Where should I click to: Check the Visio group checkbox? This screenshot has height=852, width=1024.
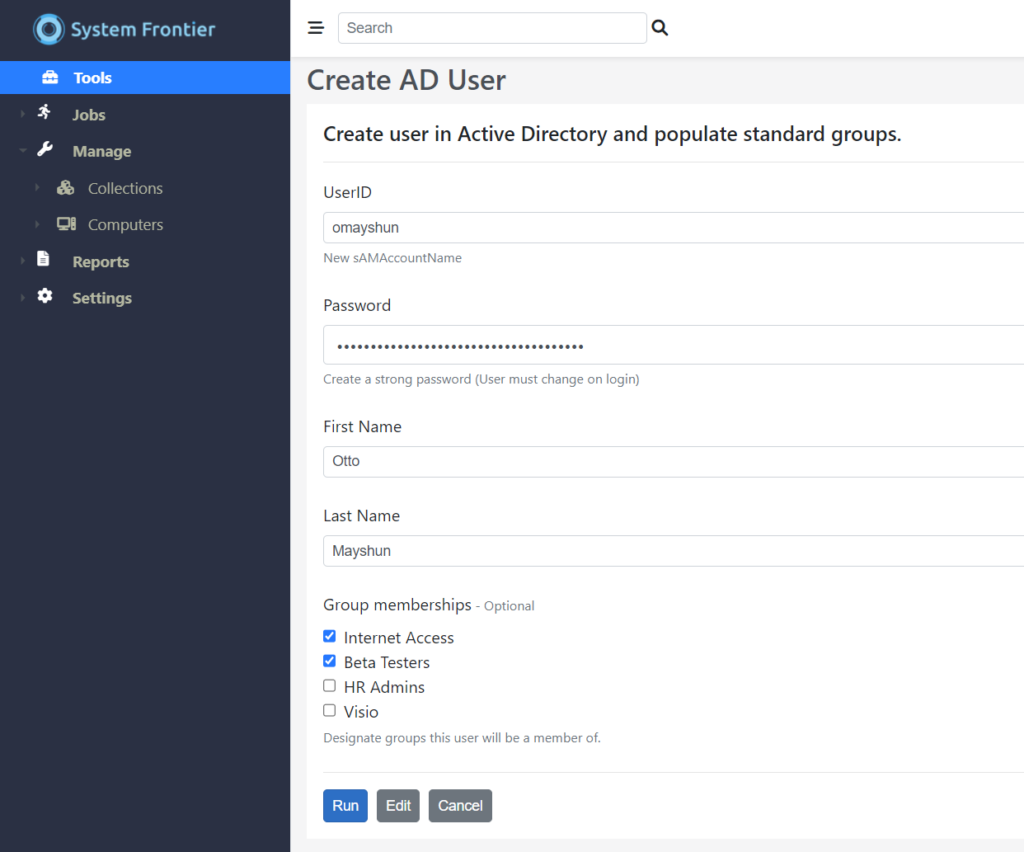[x=330, y=711]
